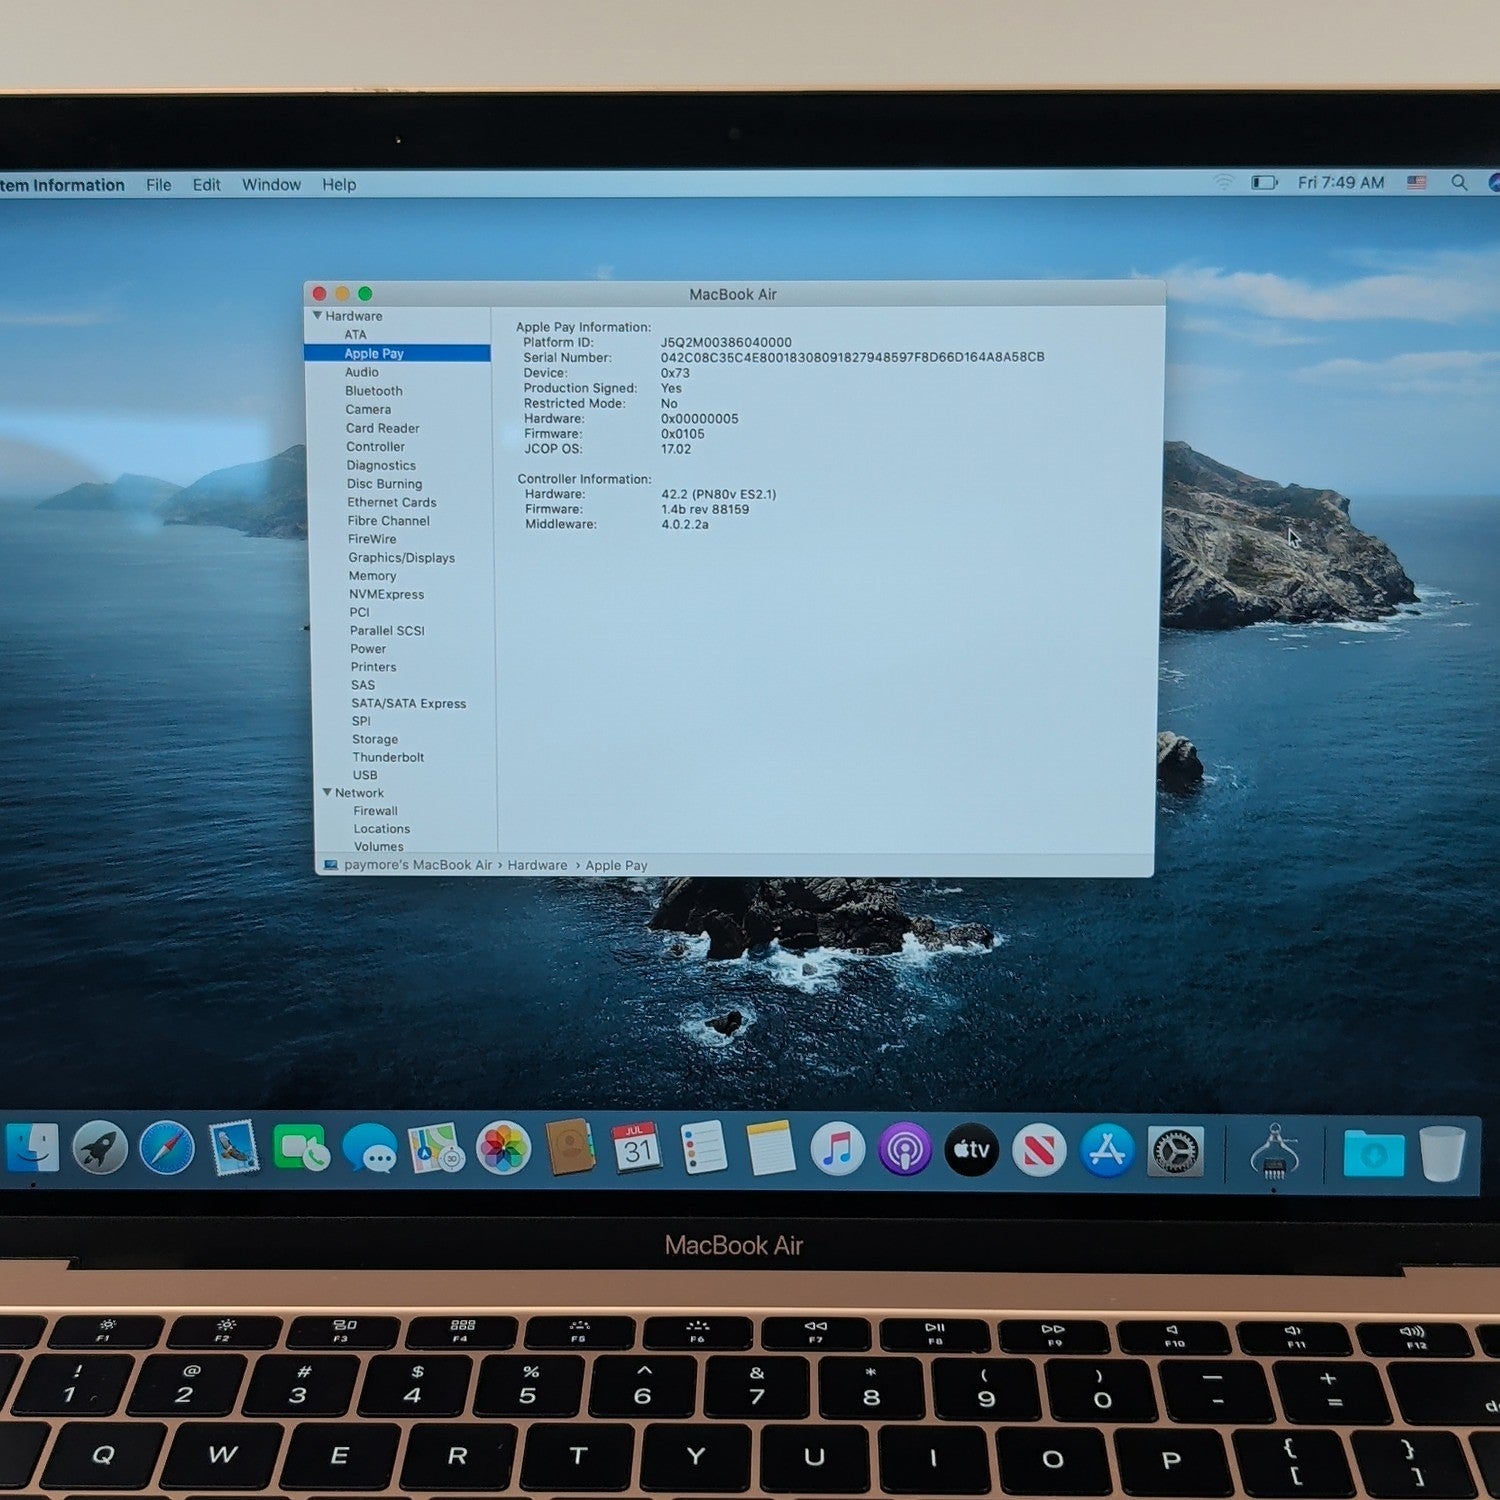Open Safari from the Dock
Screen dimensions: 1500x1500
167,1148
